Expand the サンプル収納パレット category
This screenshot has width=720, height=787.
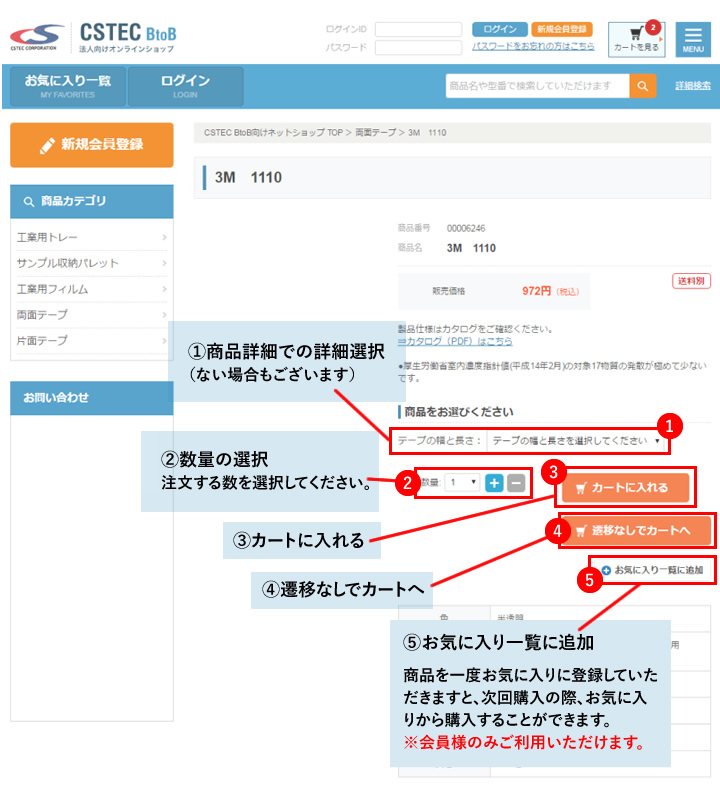[92, 263]
